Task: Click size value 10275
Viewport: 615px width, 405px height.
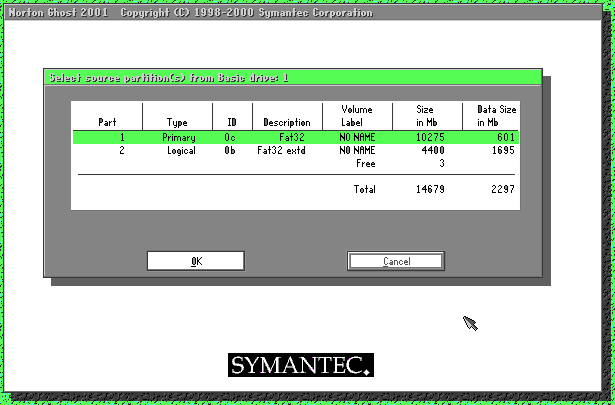Action: [x=430, y=137]
